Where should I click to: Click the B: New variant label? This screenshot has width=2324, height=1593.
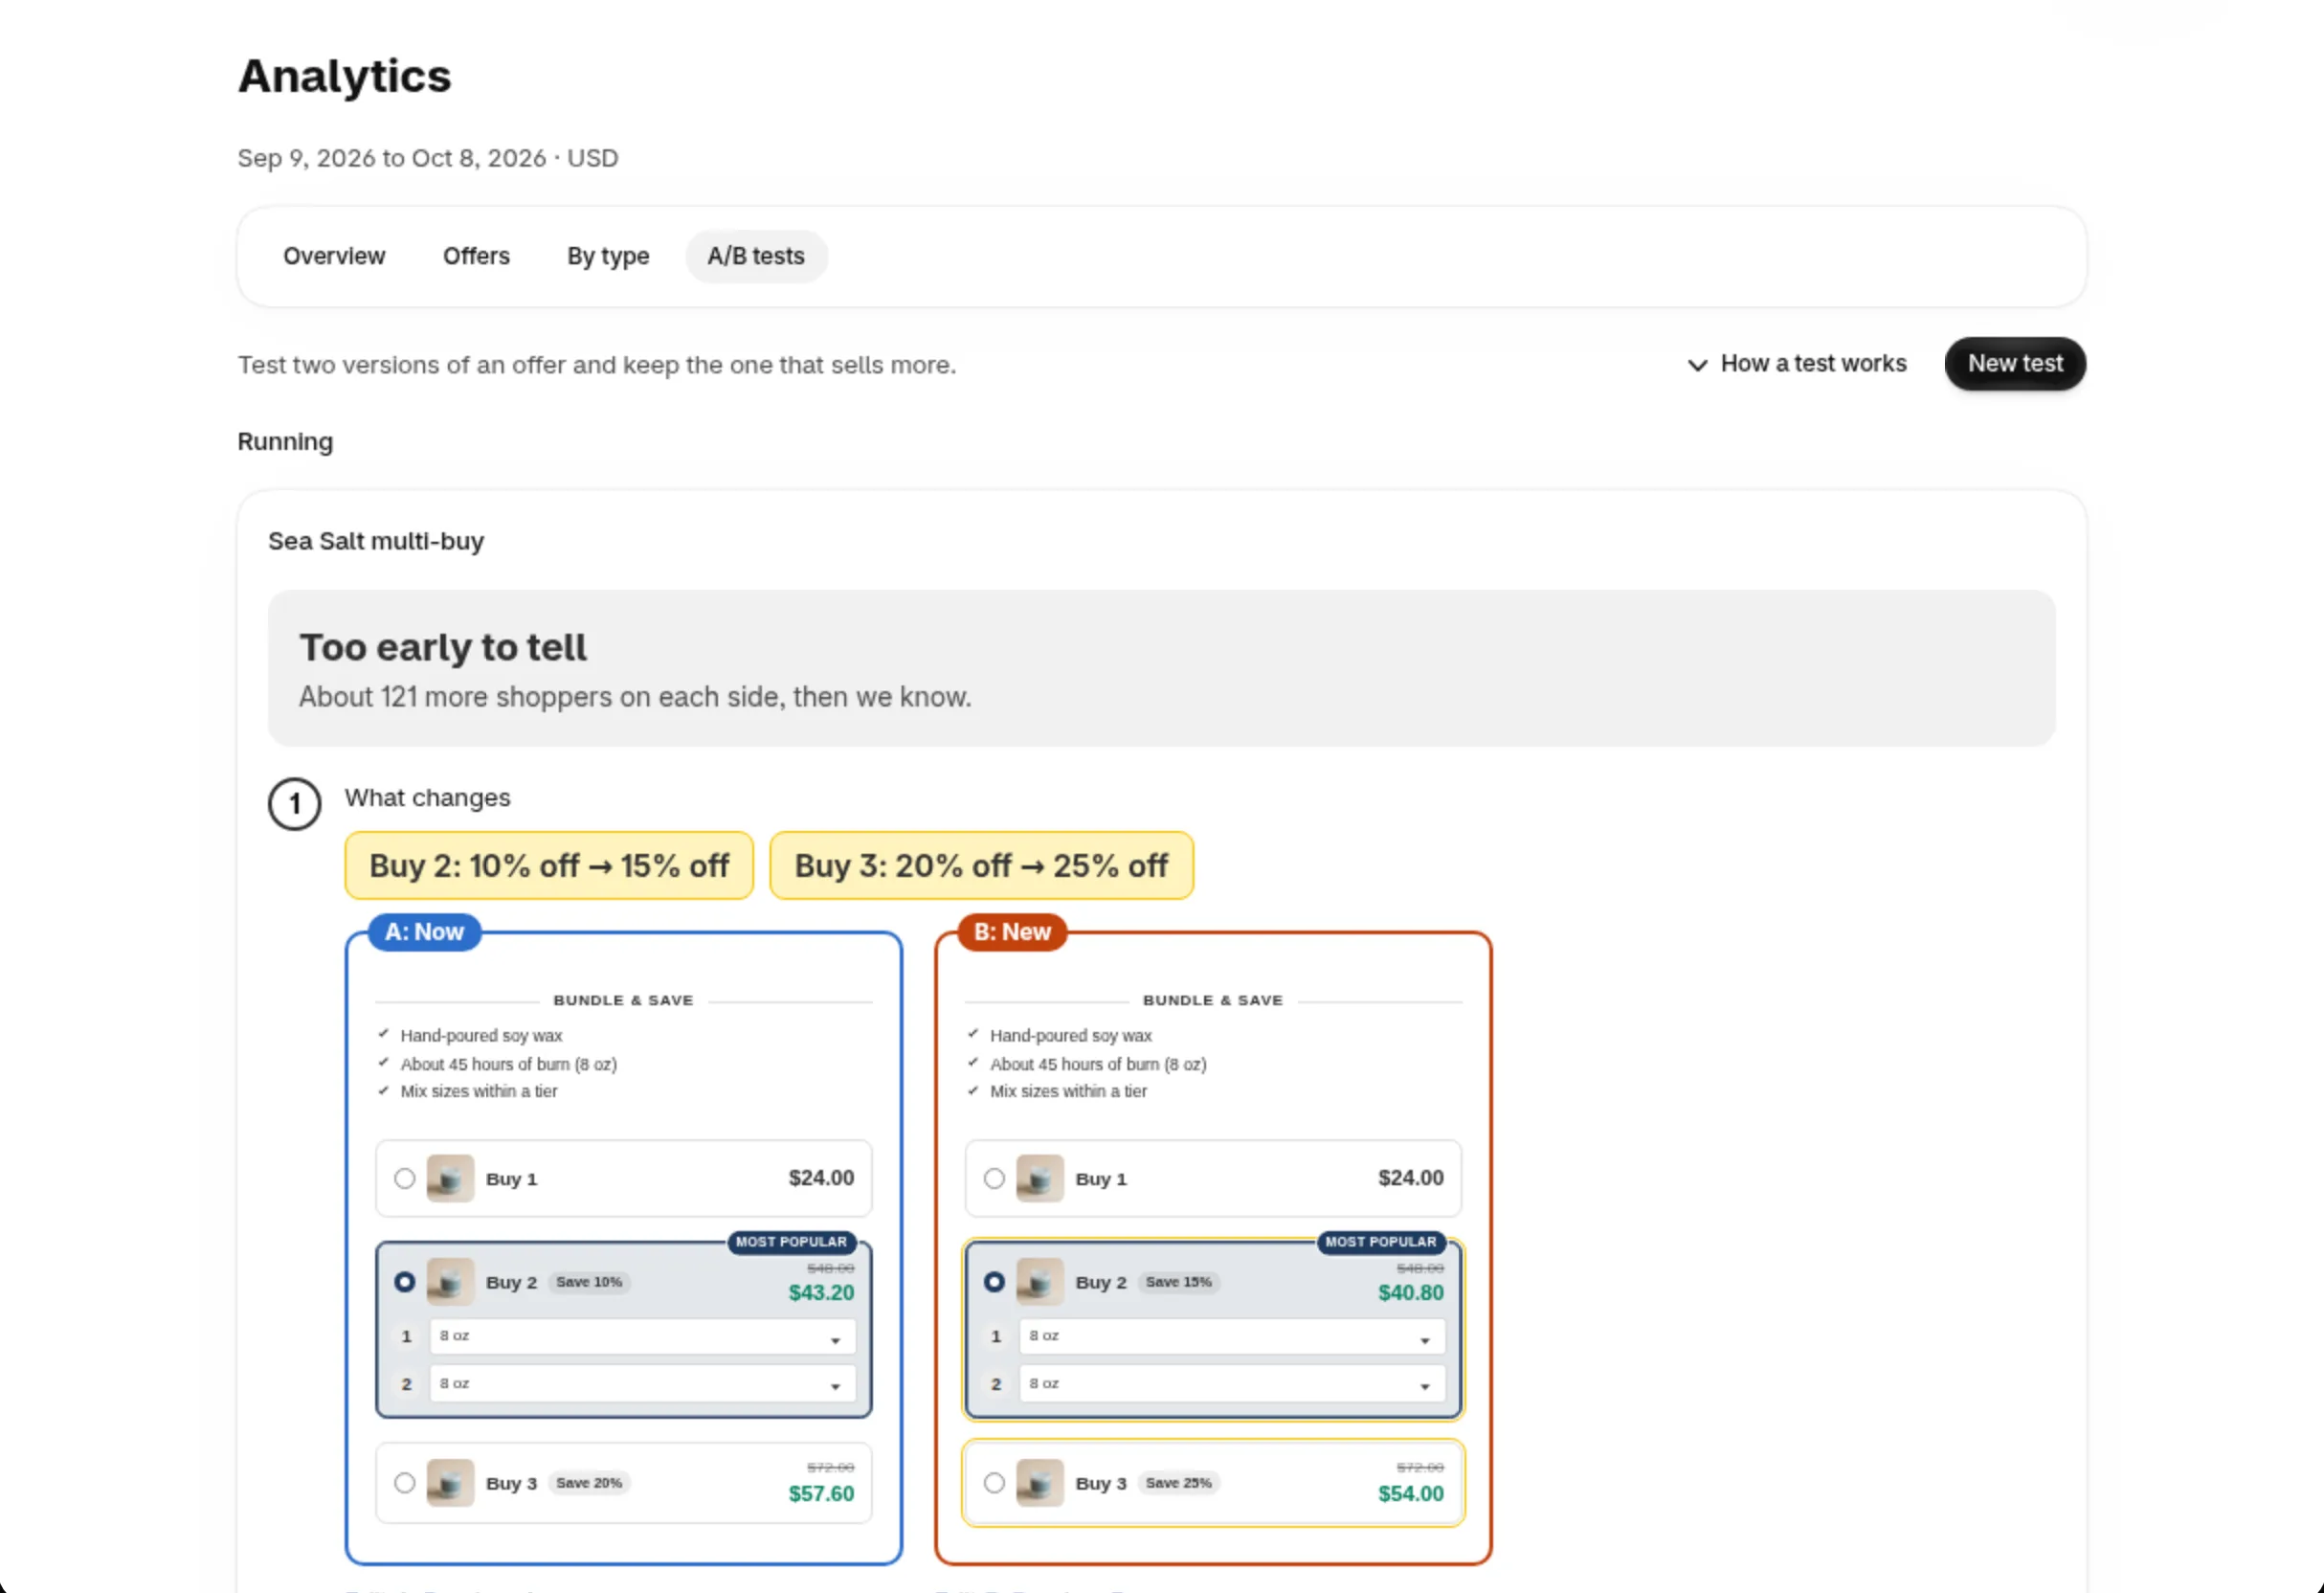[x=1012, y=932]
